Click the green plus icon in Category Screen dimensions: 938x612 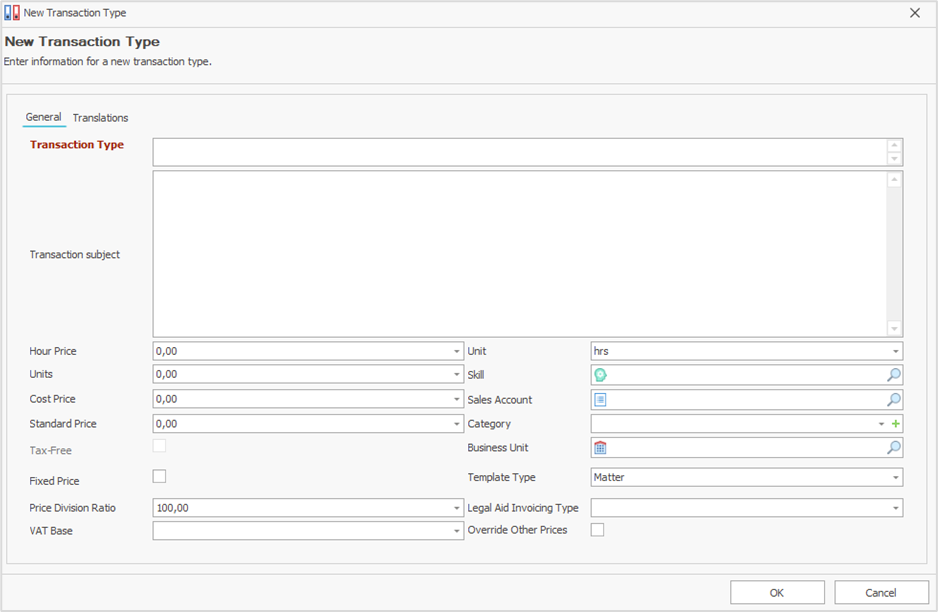pyautogui.click(x=896, y=424)
